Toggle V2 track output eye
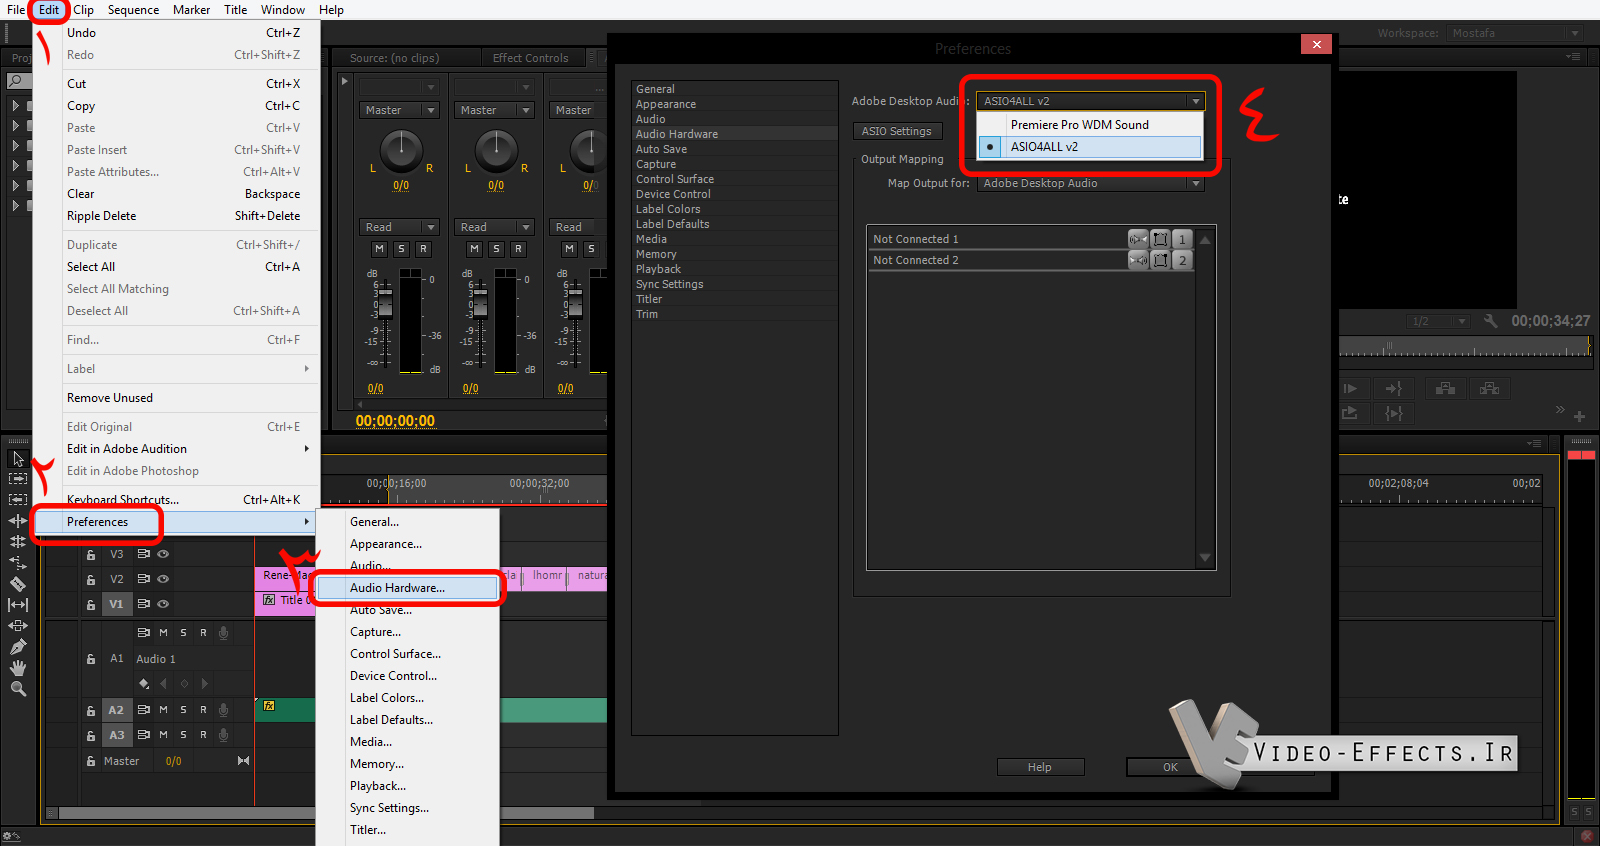The height and width of the screenshot is (846, 1600). [163, 579]
